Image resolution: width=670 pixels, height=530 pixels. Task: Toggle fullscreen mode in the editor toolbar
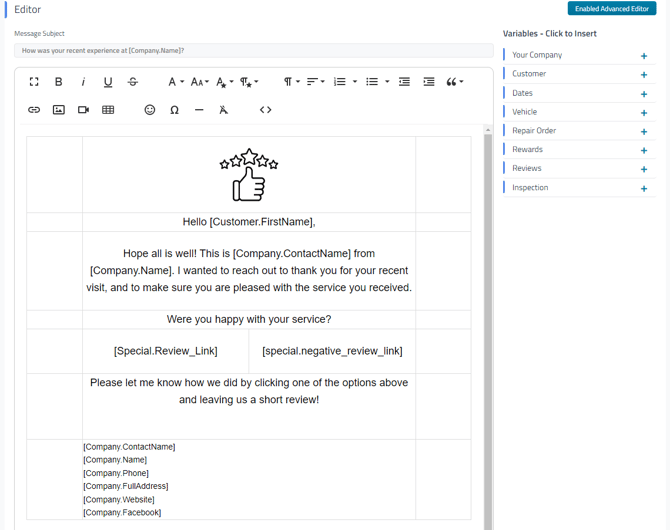(x=34, y=82)
